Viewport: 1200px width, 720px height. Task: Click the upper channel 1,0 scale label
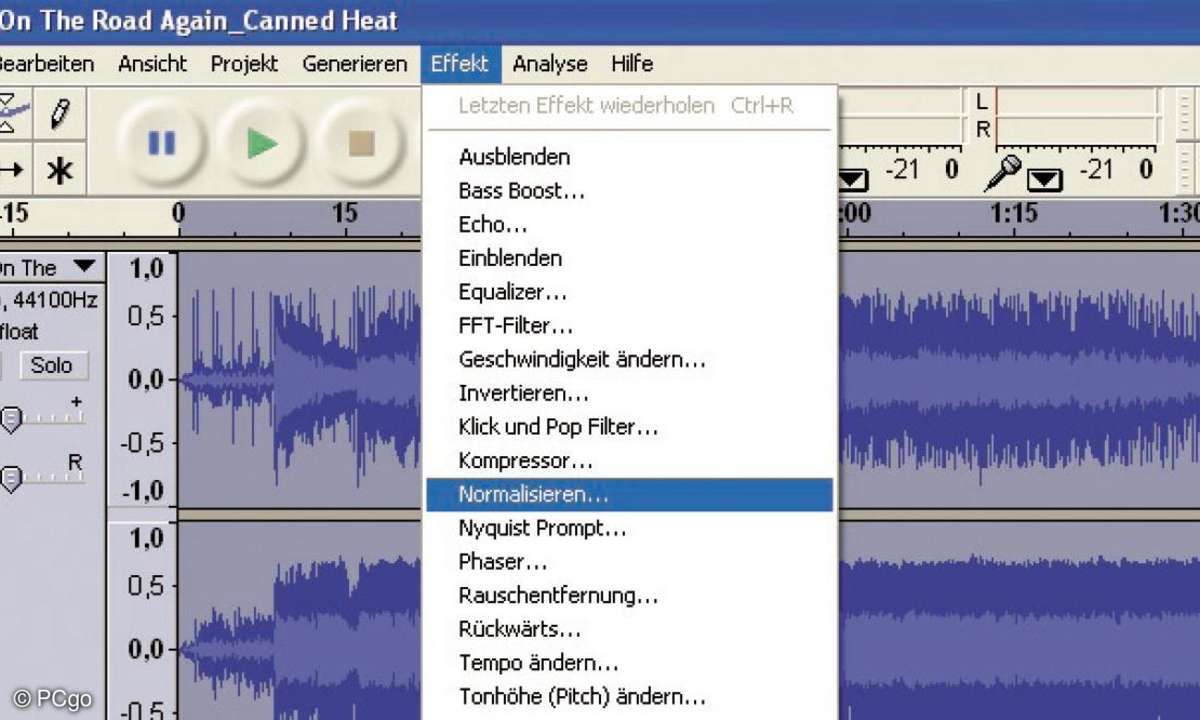147,268
